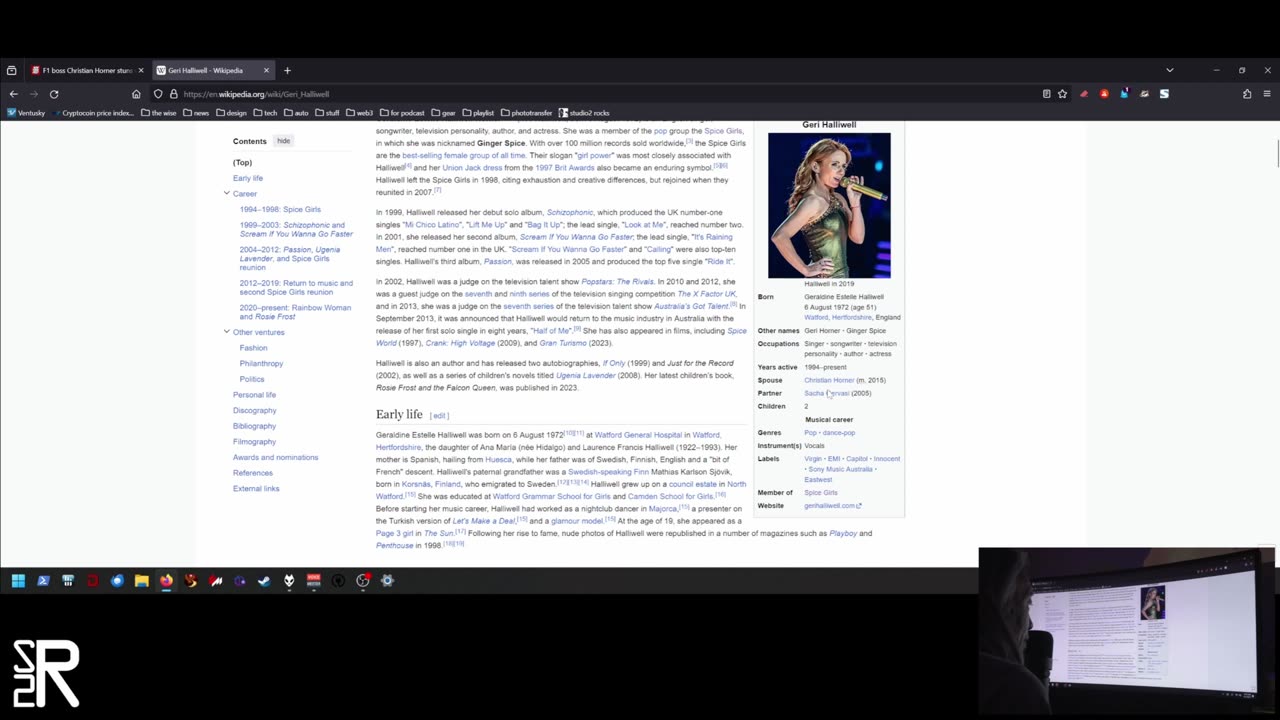Click Firefox icon in taskbar
This screenshot has height=720, width=1280.
tap(166, 580)
